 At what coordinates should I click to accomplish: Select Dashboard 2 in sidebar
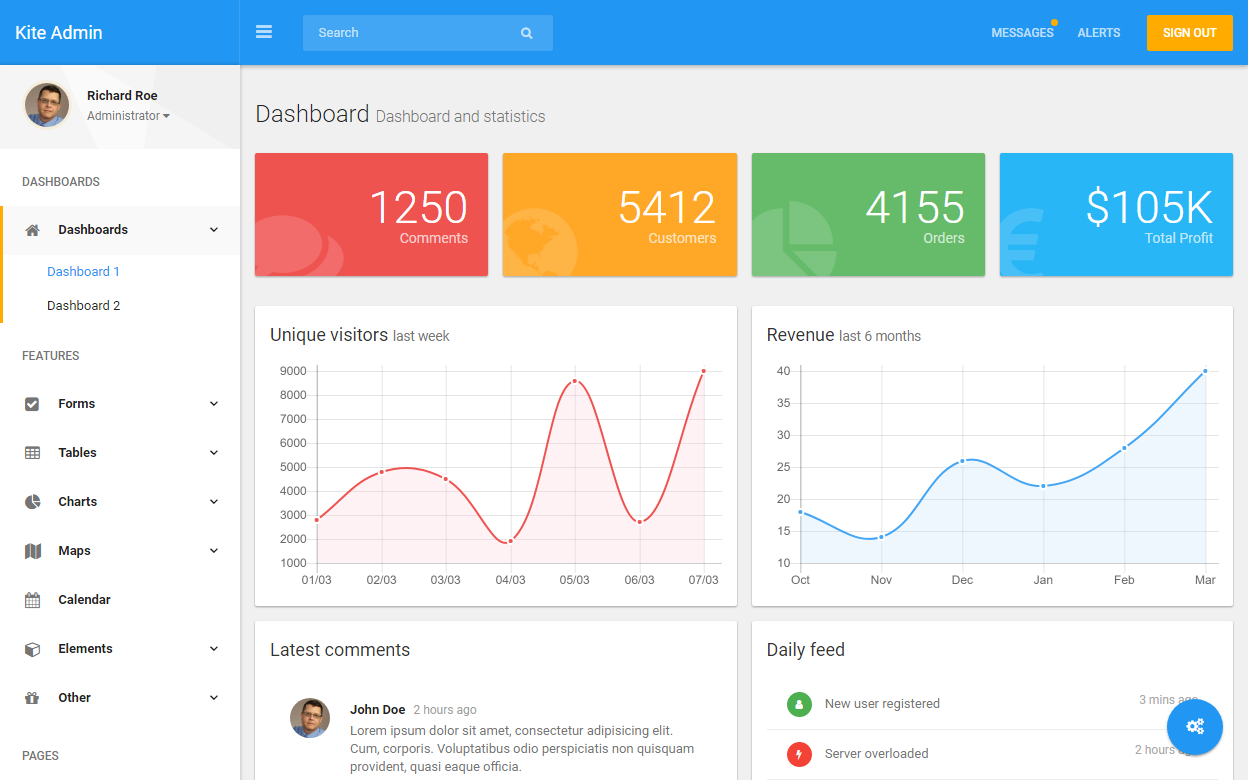(83, 306)
